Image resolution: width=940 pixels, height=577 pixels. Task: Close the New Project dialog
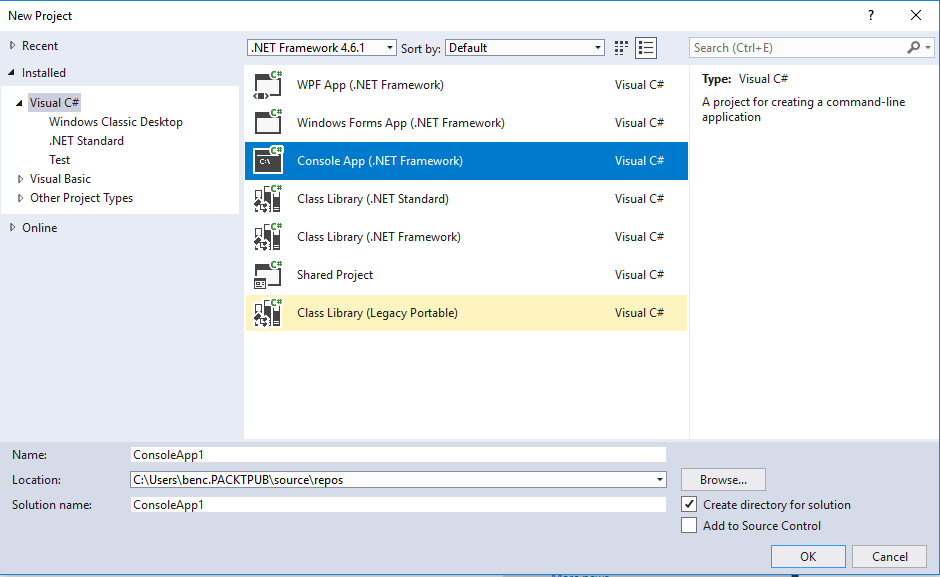tap(916, 16)
